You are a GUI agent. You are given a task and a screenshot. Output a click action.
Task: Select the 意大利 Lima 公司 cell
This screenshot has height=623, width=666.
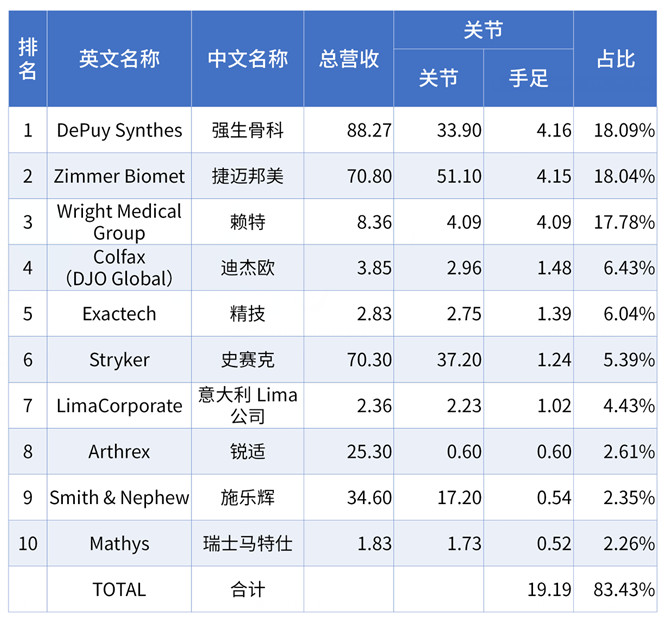point(248,406)
